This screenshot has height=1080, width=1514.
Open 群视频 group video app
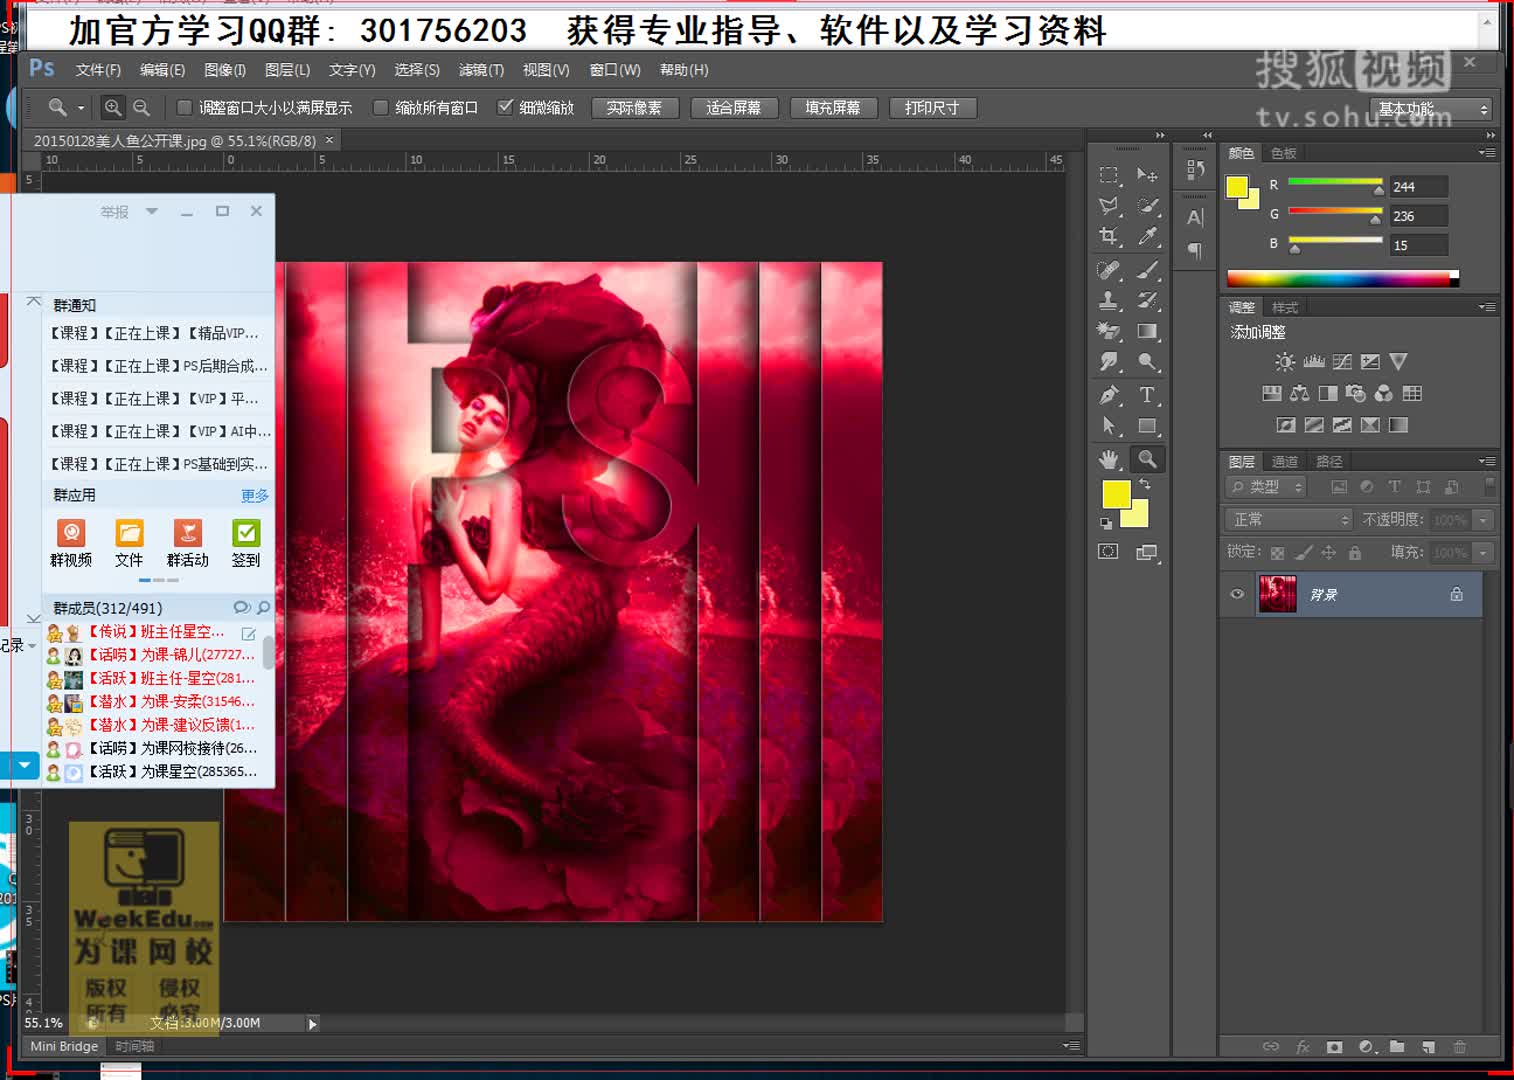click(71, 543)
